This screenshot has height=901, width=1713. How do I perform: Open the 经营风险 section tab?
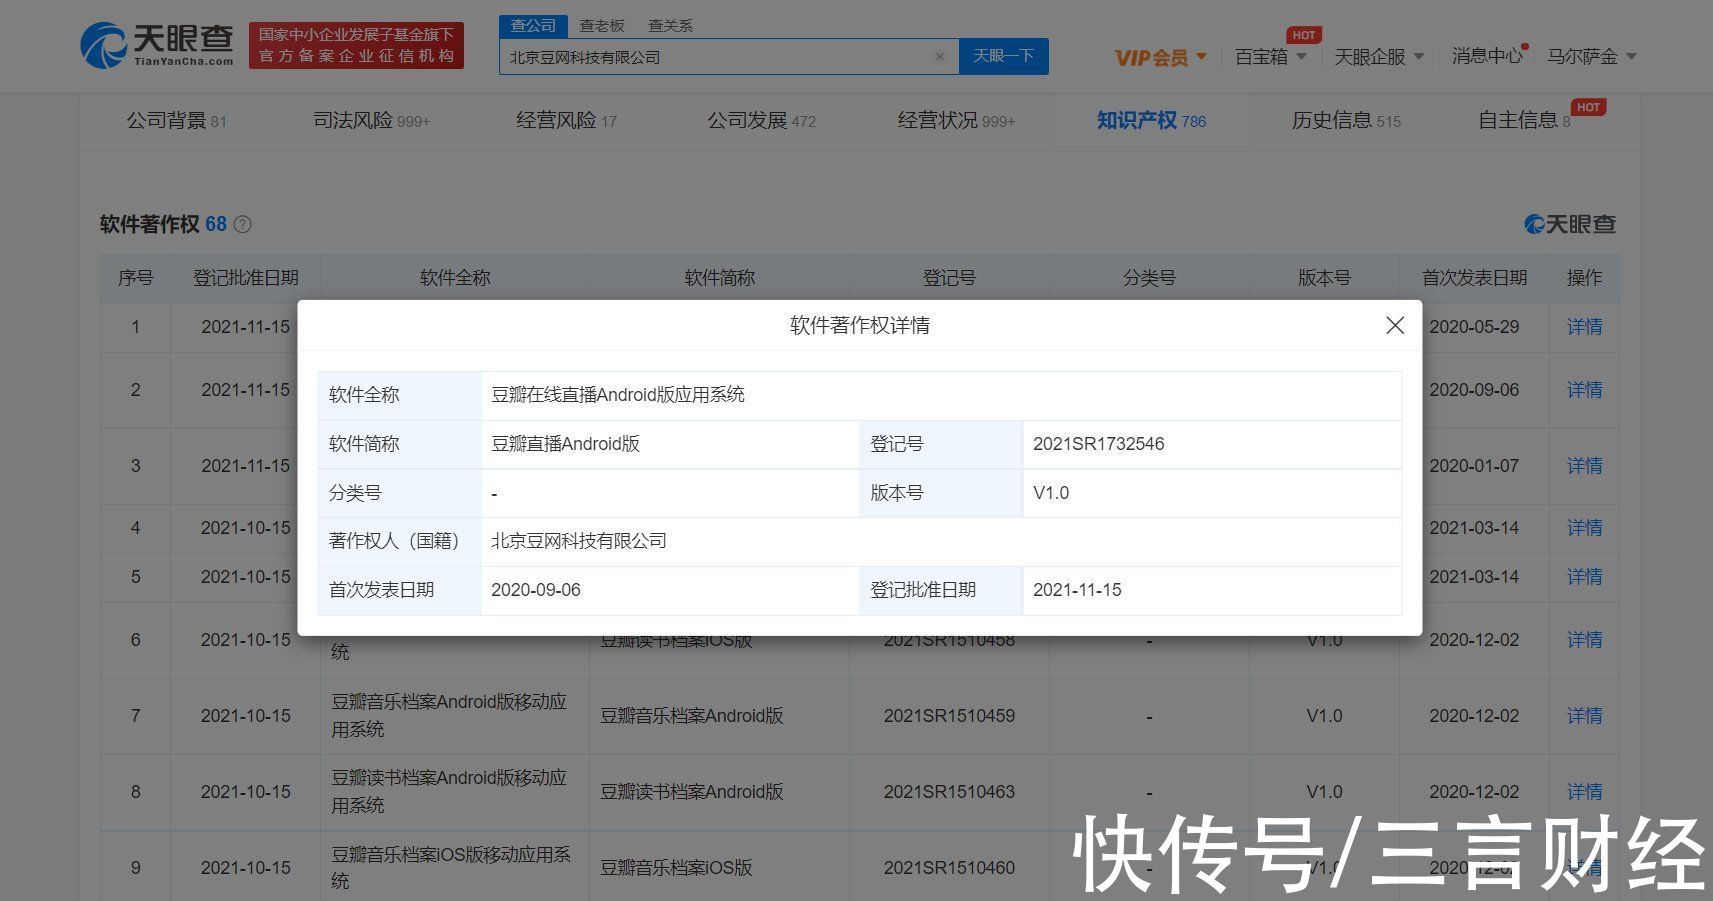pos(566,121)
